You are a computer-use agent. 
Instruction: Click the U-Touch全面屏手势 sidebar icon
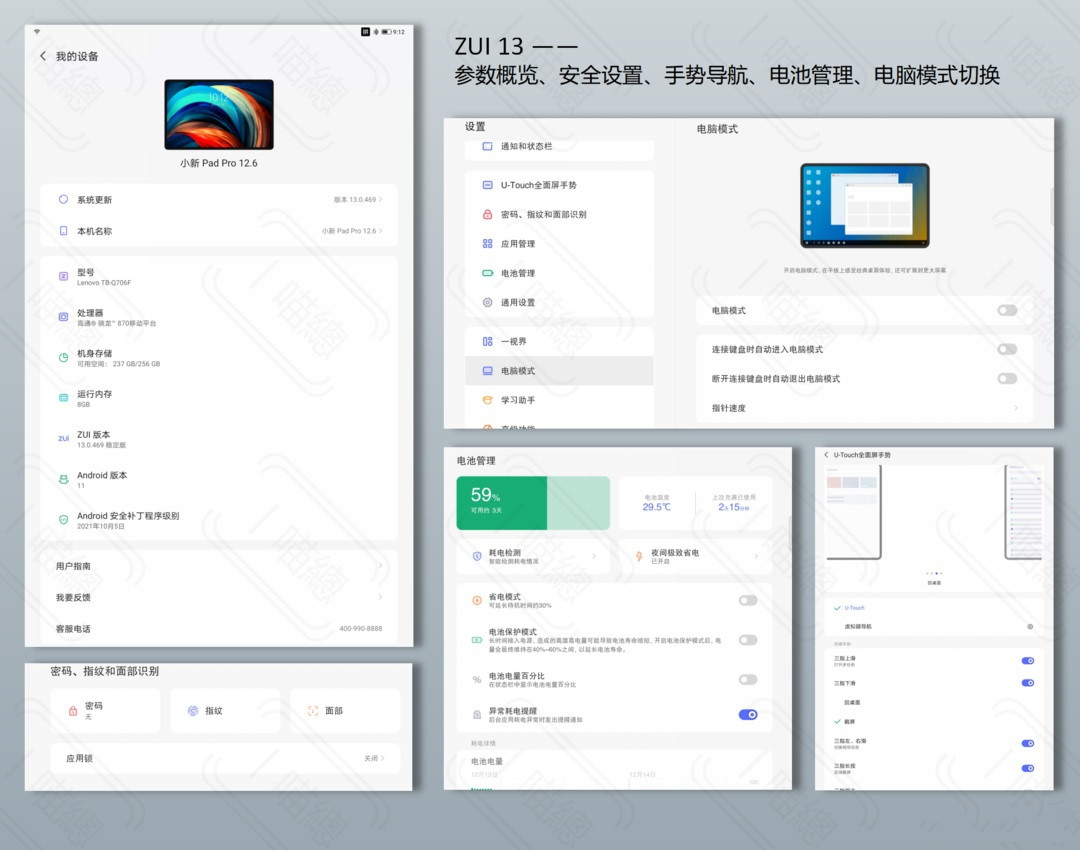coord(488,185)
